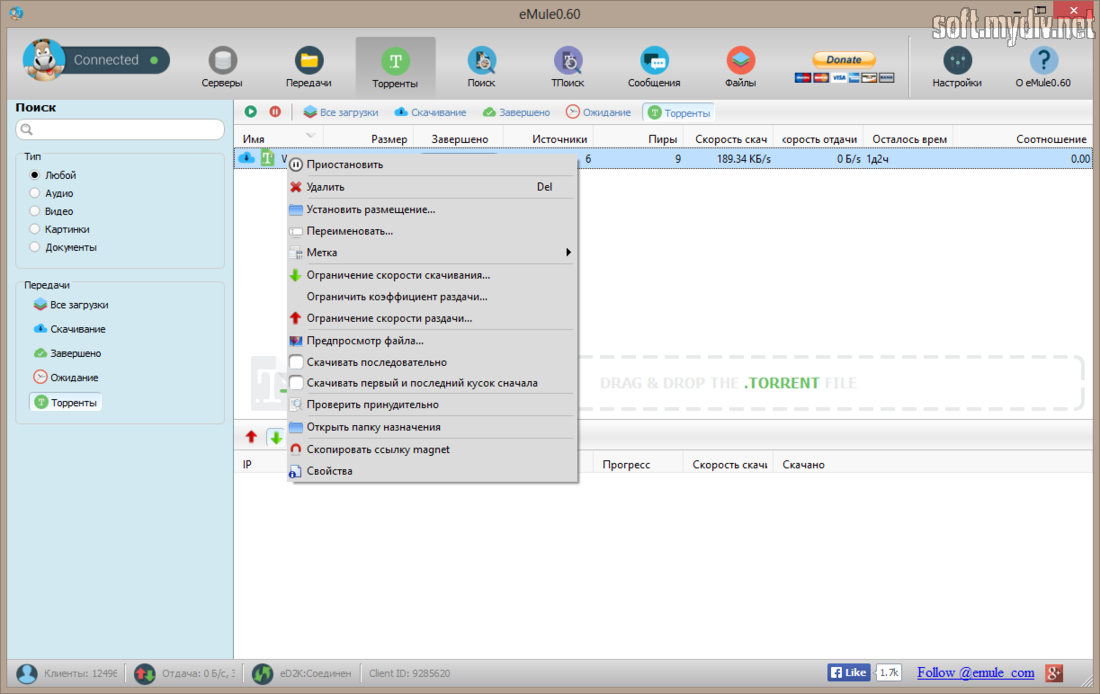This screenshot has width=1100, height=694.
Task: Open the Передачи (transfers) toolbar icon
Action: coord(308,61)
